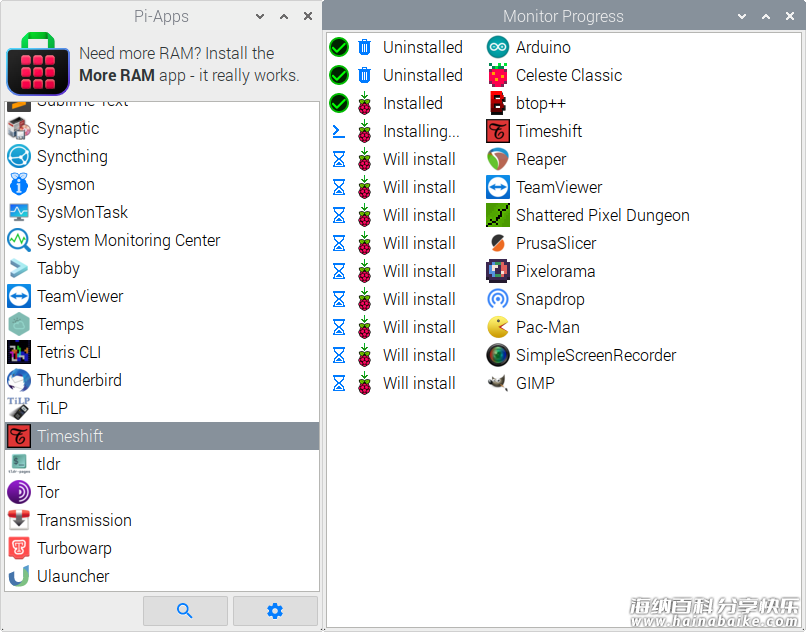Click the Pac-Man icon in queue
This screenshot has width=806, height=632.
click(498, 327)
